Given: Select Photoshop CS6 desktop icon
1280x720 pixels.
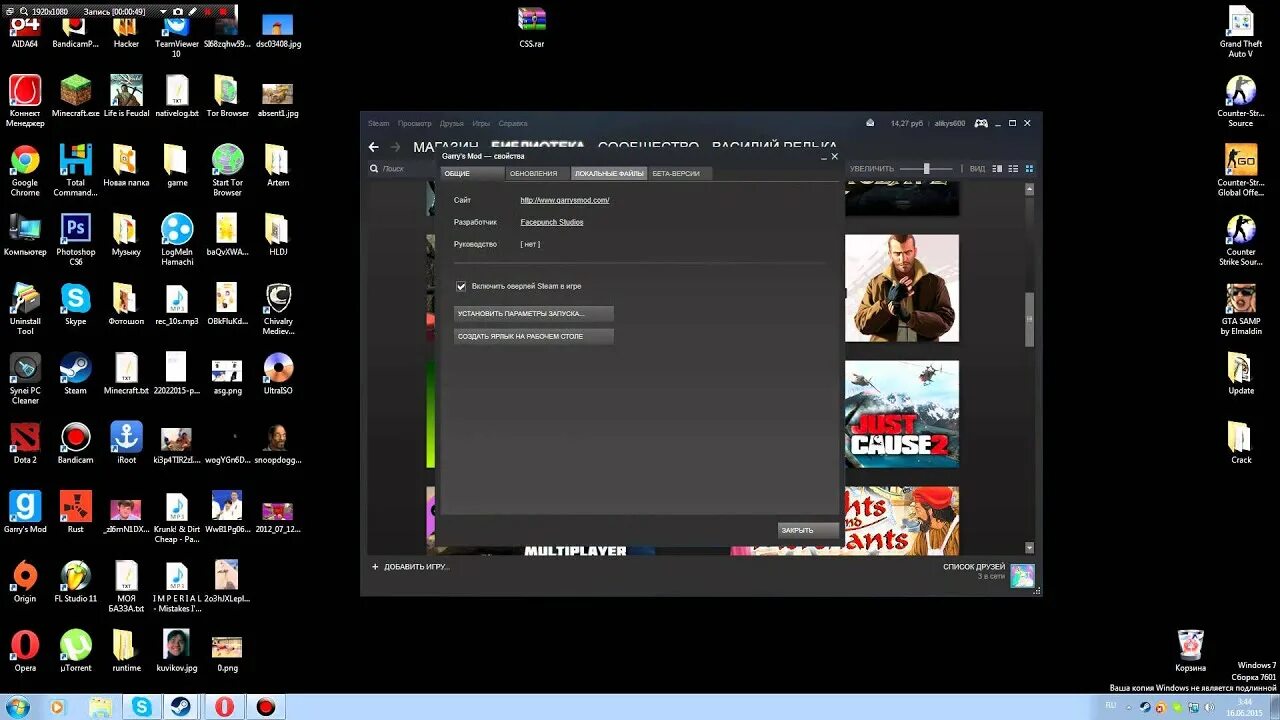Looking at the screenshot, I should [x=76, y=239].
